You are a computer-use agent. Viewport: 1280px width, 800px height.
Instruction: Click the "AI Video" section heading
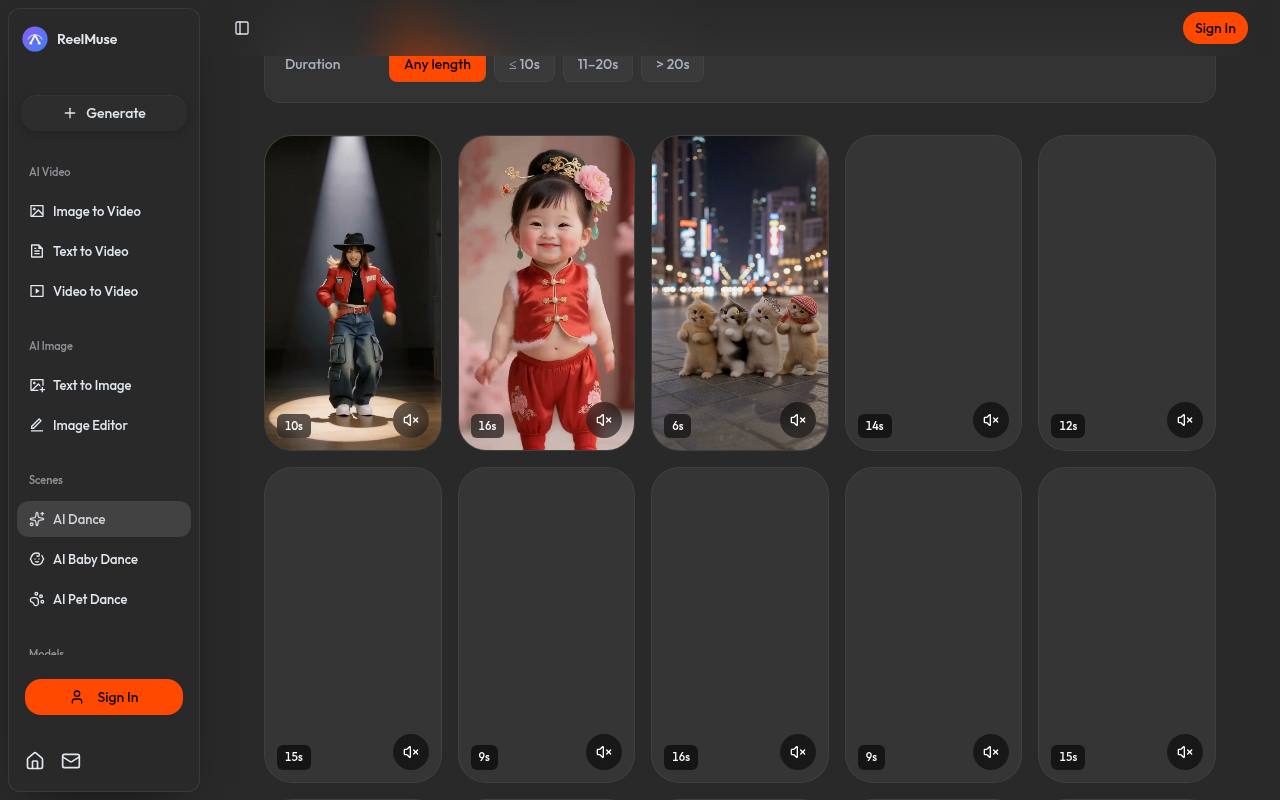pos(50,172)
